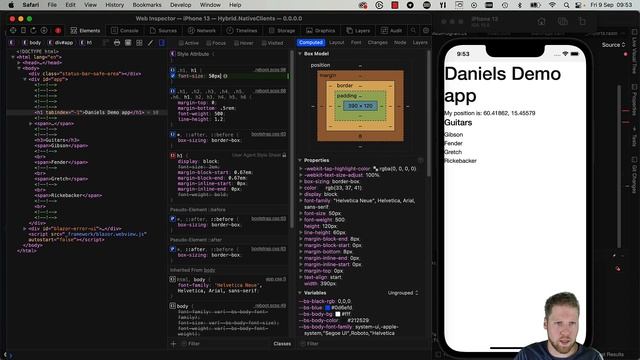Click the Gibson text in simulator
This screenshot has height=360, width=640.
[x=453, y=134]
